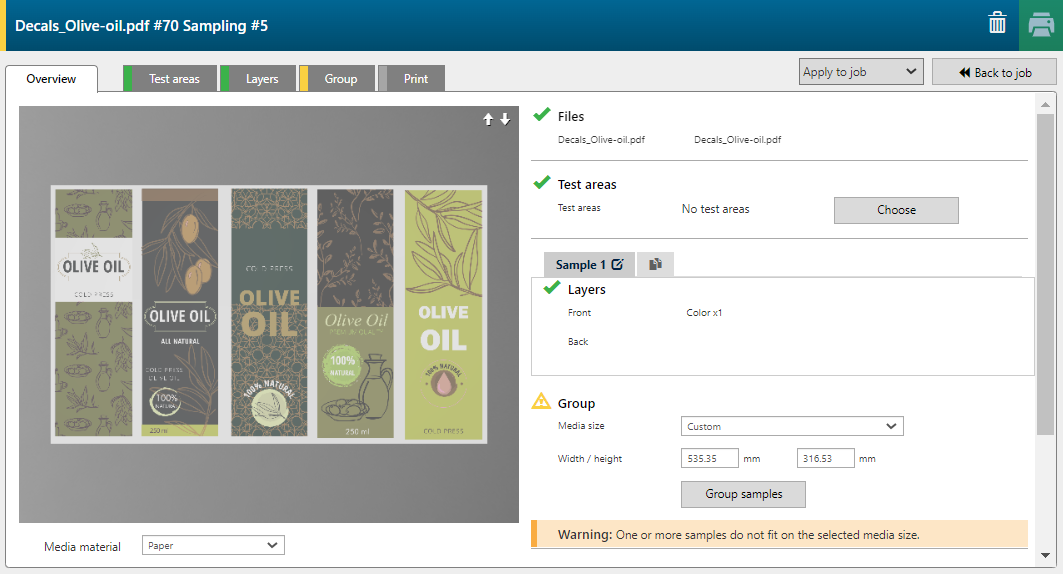The height and width of the screenshot is (574, 1063).
Task: Open the Apply to job dropdown
Action: click(x=861, y=72)
